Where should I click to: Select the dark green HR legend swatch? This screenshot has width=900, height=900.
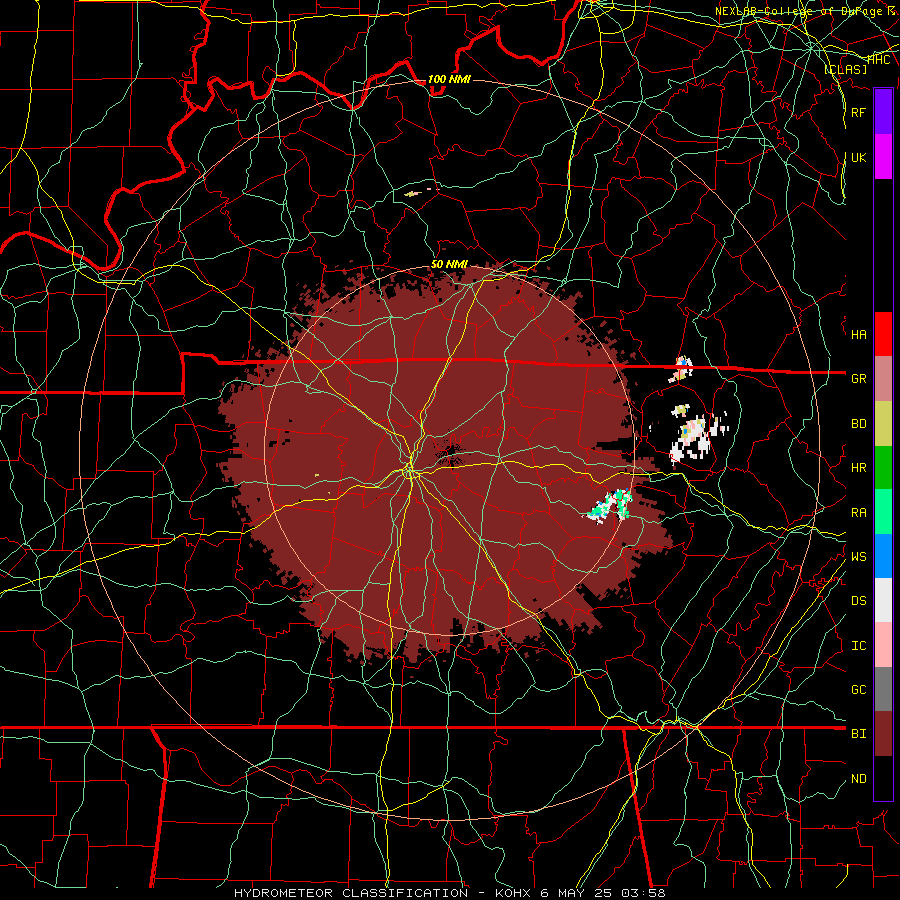(883, 468)
